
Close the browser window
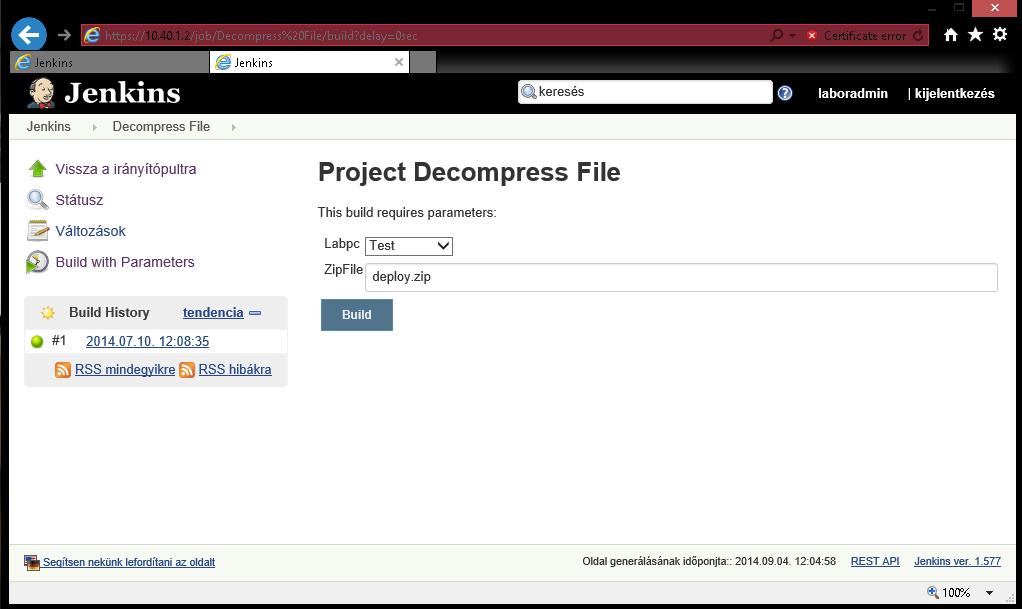coord(995,8)
